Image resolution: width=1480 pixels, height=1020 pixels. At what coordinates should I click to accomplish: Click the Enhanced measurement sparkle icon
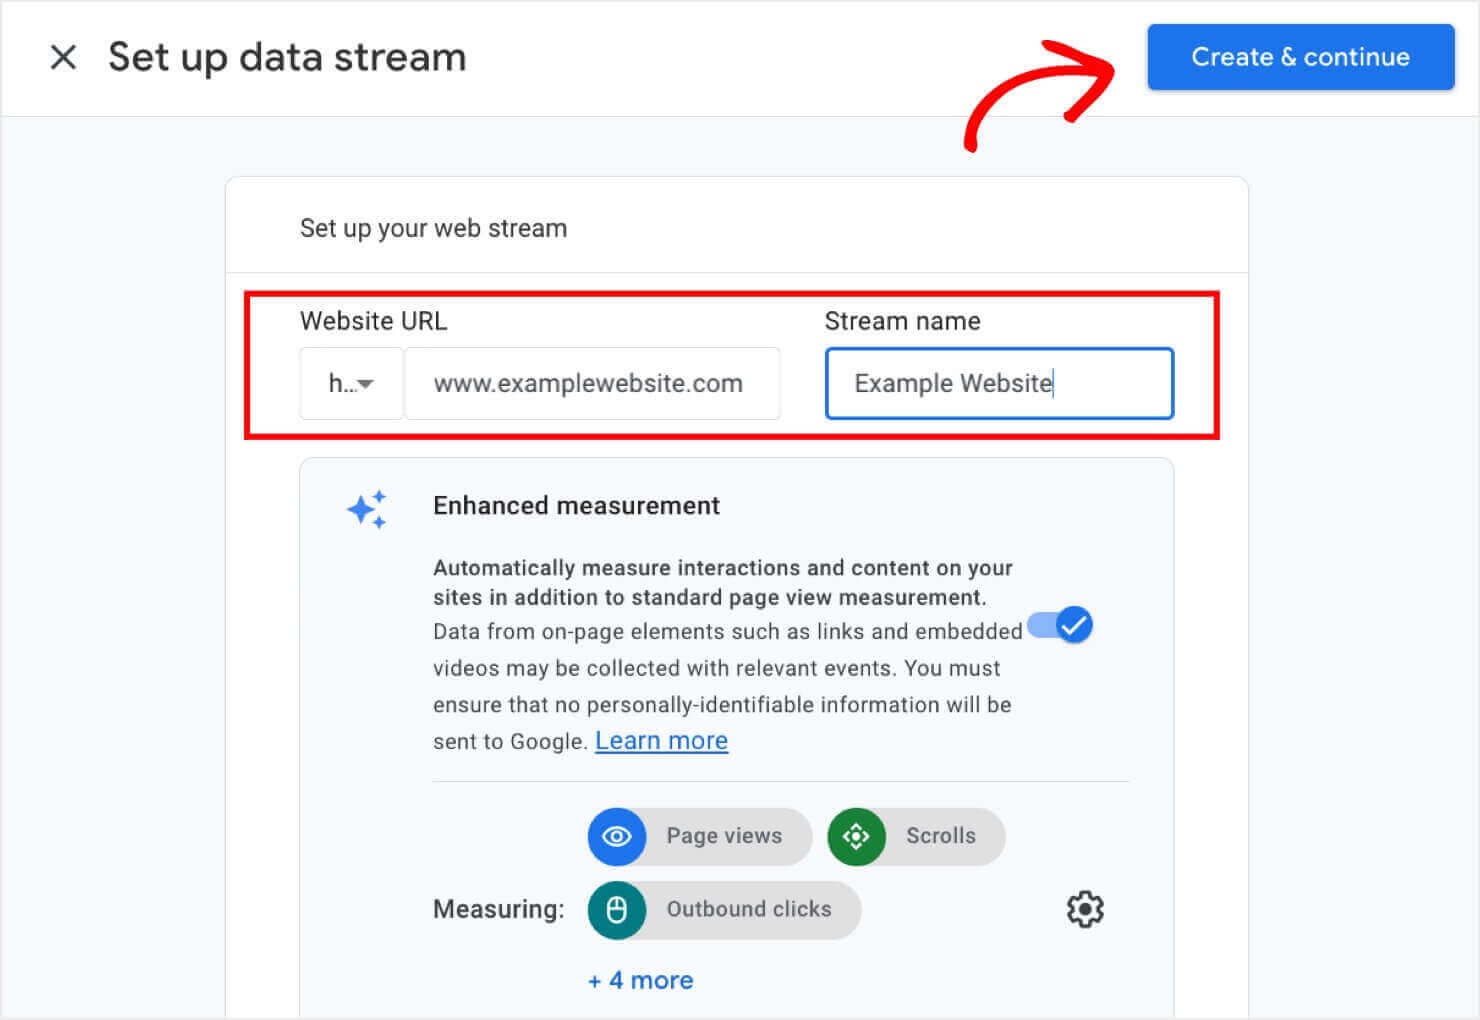point(367,509)
